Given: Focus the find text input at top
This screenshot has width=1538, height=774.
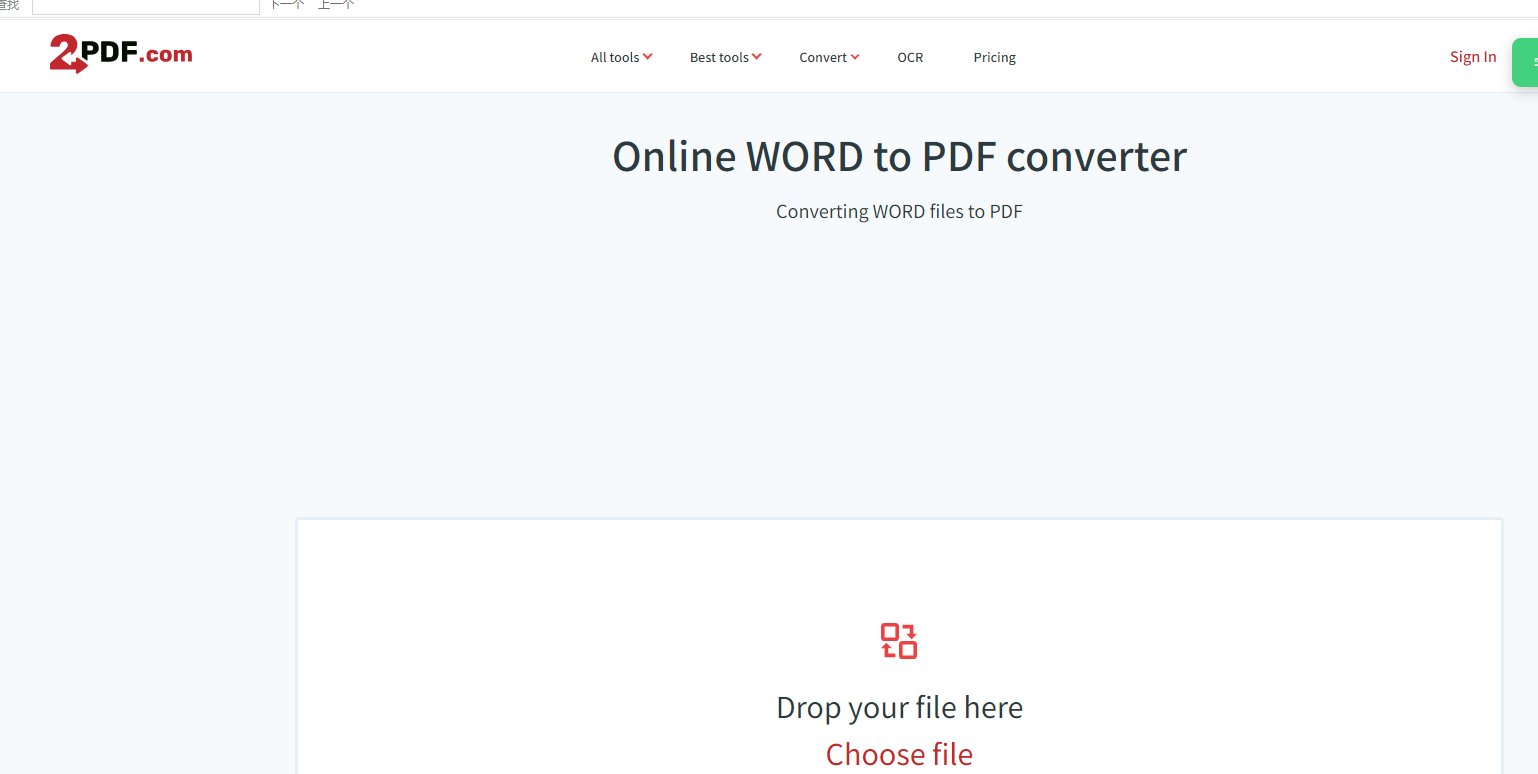Looking at the screenshot, I should pos(146,6).
